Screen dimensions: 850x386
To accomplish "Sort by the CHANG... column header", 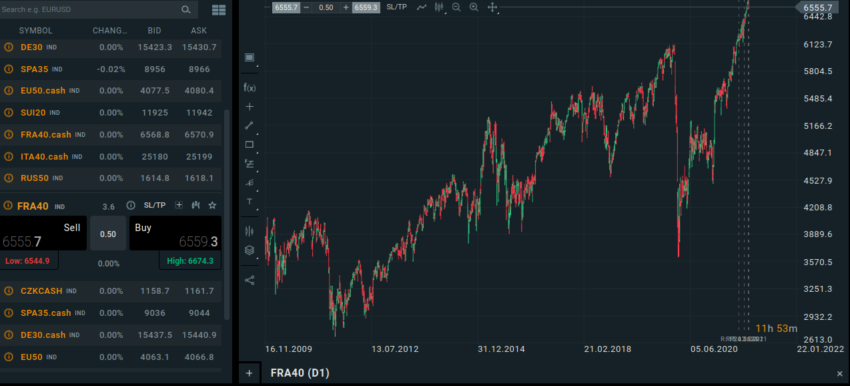I will coord(110,31).
